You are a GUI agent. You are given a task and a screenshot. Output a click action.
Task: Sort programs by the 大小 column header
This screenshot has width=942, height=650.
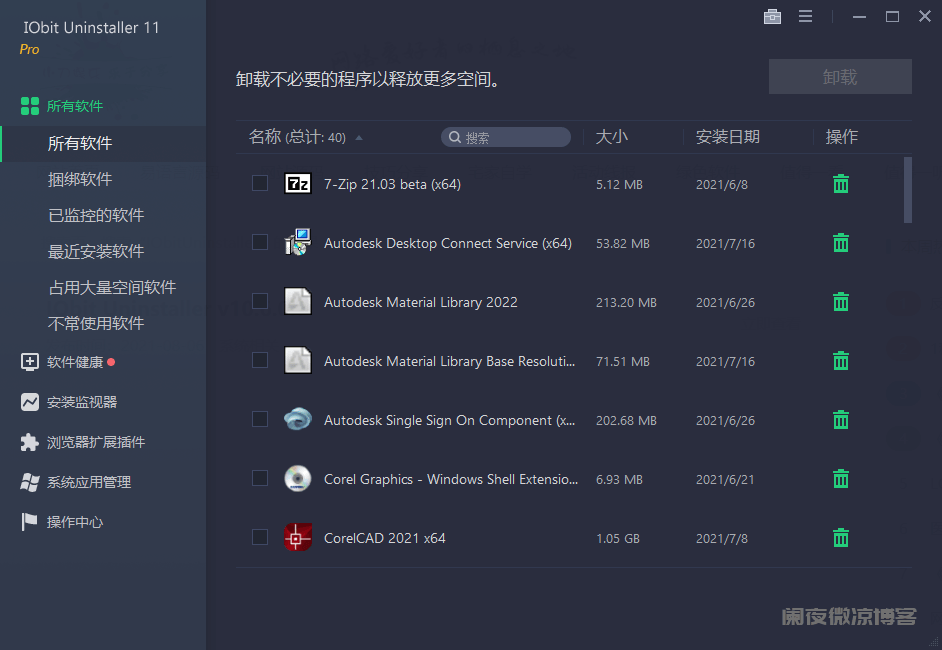pyautogui.click(x=612, y=137)
